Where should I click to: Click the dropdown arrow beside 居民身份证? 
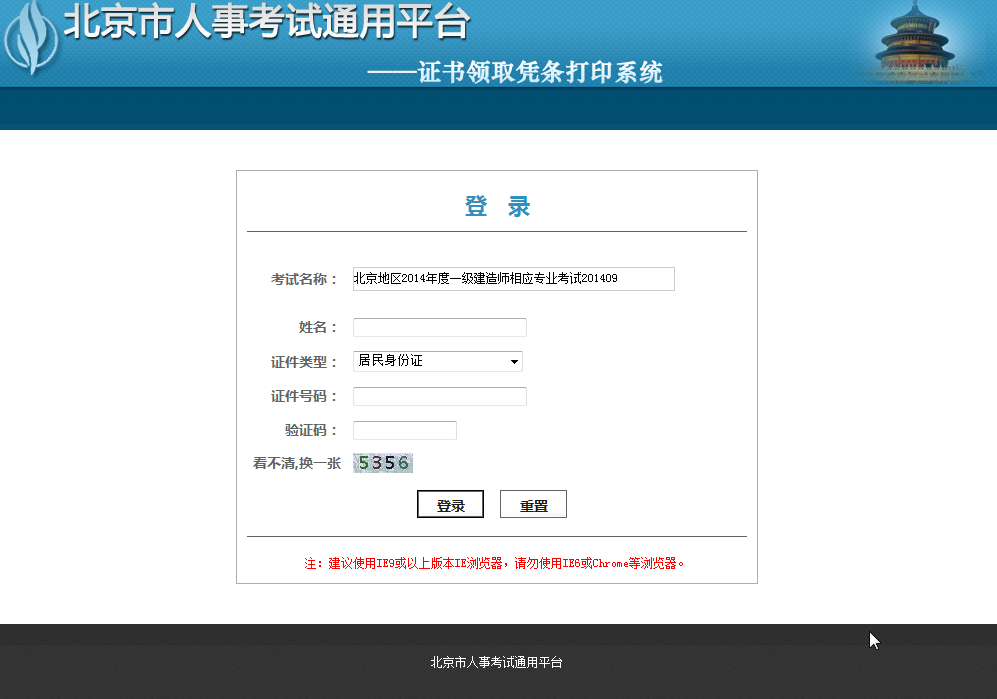[514, 361]
